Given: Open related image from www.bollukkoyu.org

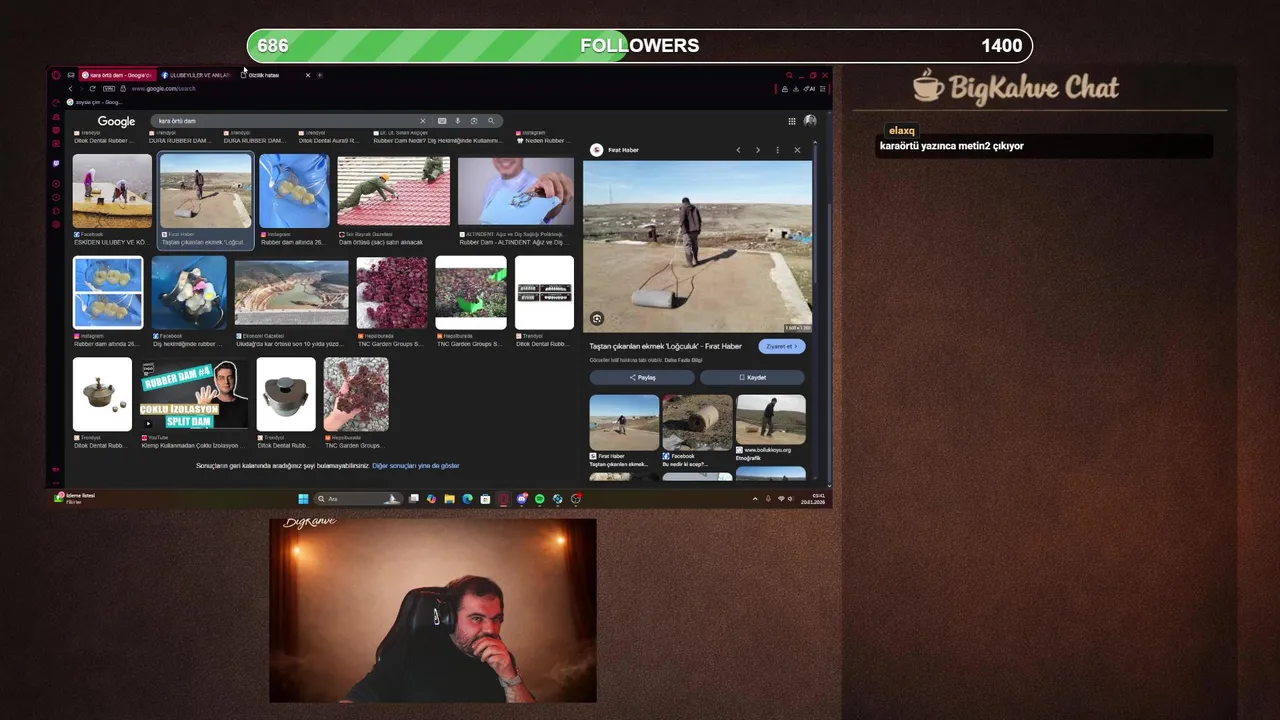Looking at the screenshot, I should coord(770,420).
